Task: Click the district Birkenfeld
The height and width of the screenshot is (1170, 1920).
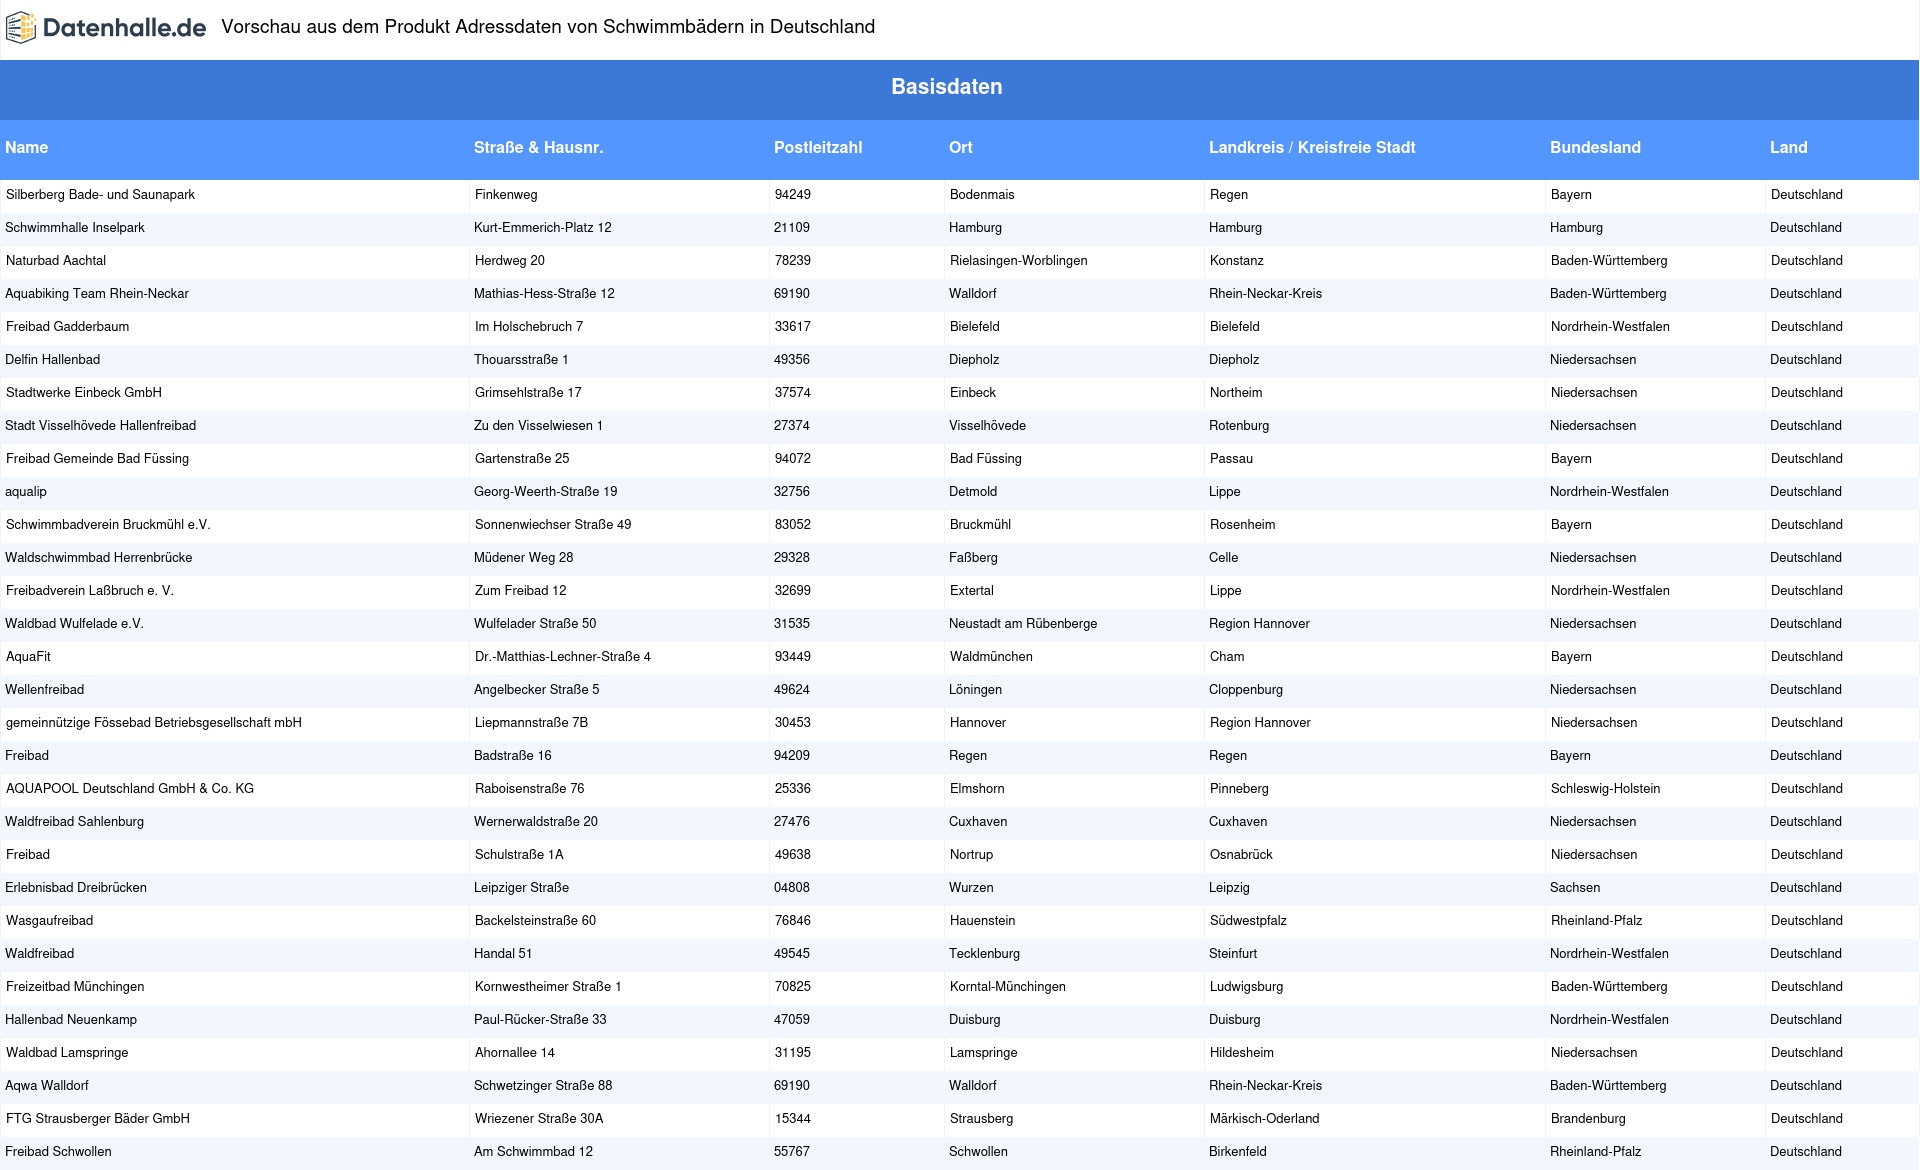Action: 1238,1152
